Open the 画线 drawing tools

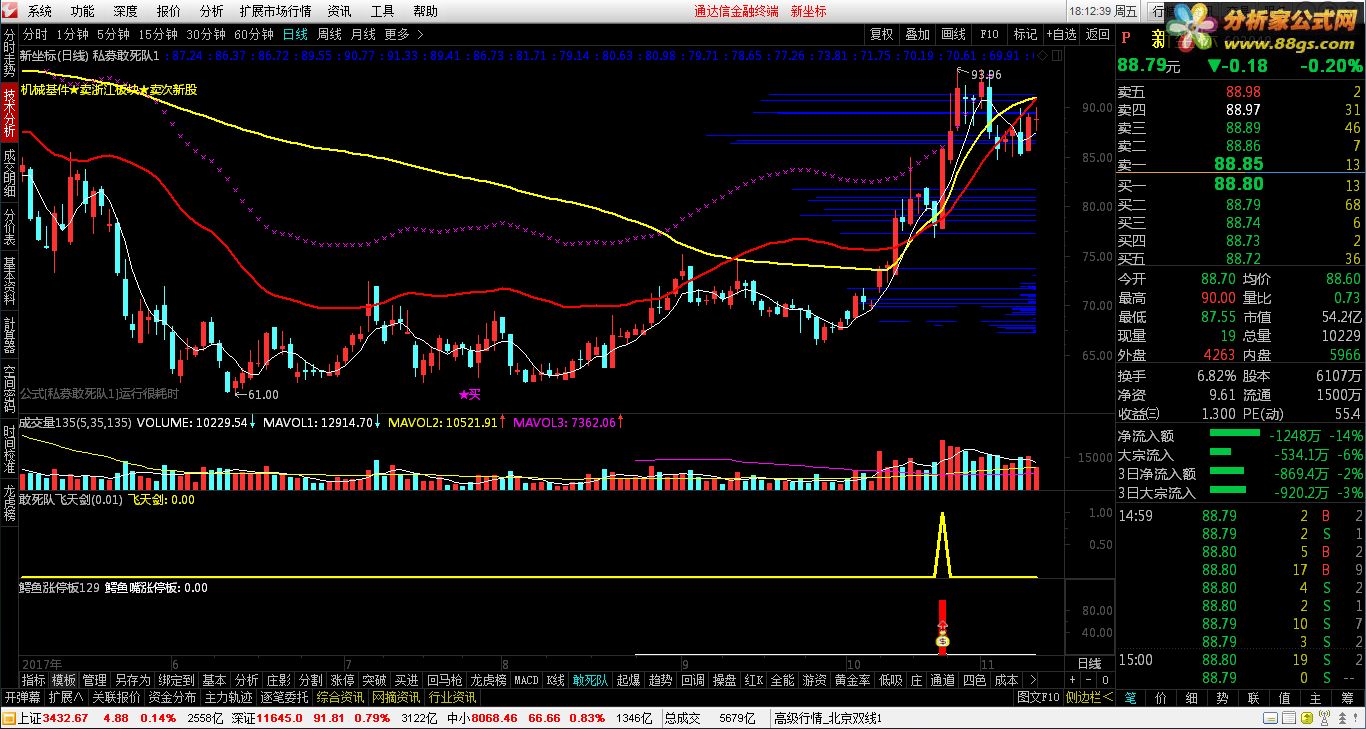(954, 34)
